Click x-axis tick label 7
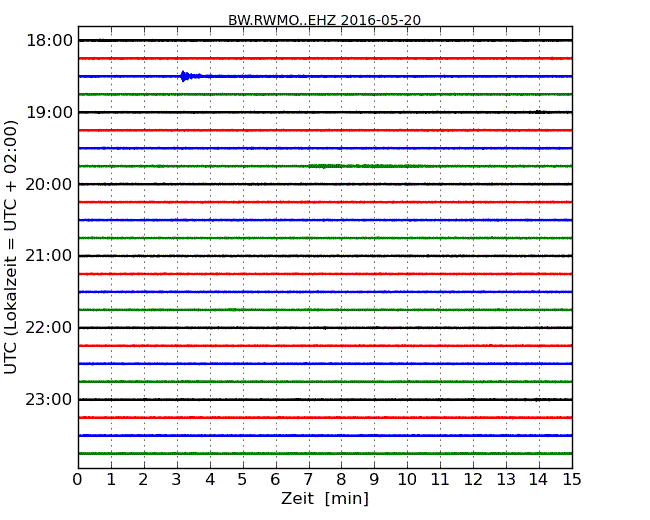Image resolution: width=650 pixels, height=520 pixels. pyautogui.click(x=308, y=480)
